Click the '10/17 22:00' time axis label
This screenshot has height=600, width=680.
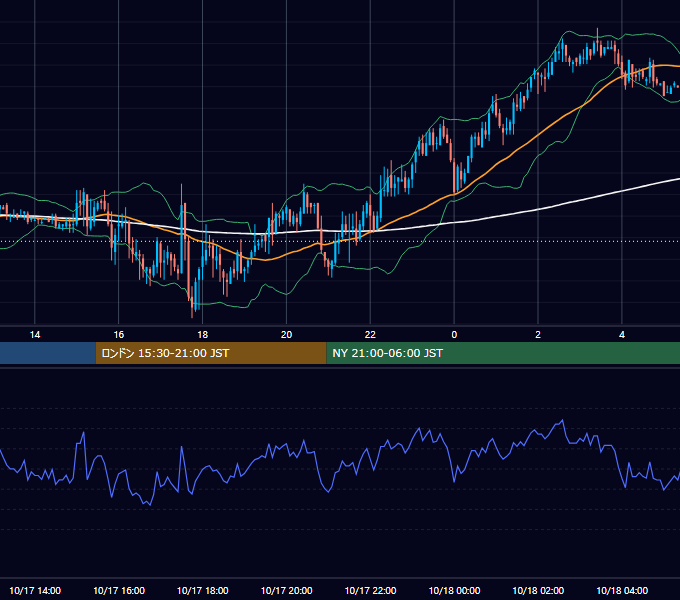370,590
